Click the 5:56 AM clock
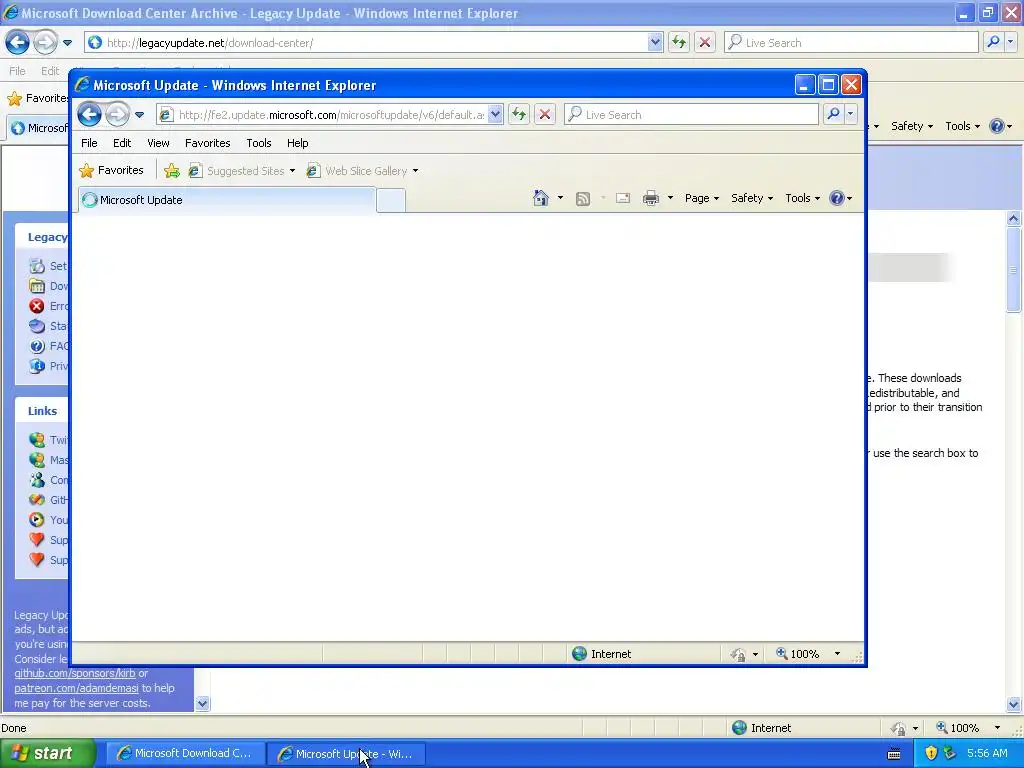The height and width of the screenshot is (768, 1024). pos(987,754)
